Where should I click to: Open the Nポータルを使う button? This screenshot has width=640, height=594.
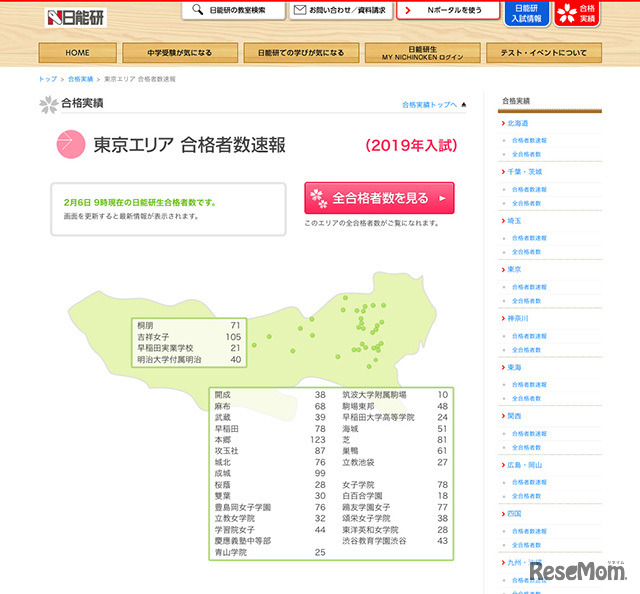(448, 10)
